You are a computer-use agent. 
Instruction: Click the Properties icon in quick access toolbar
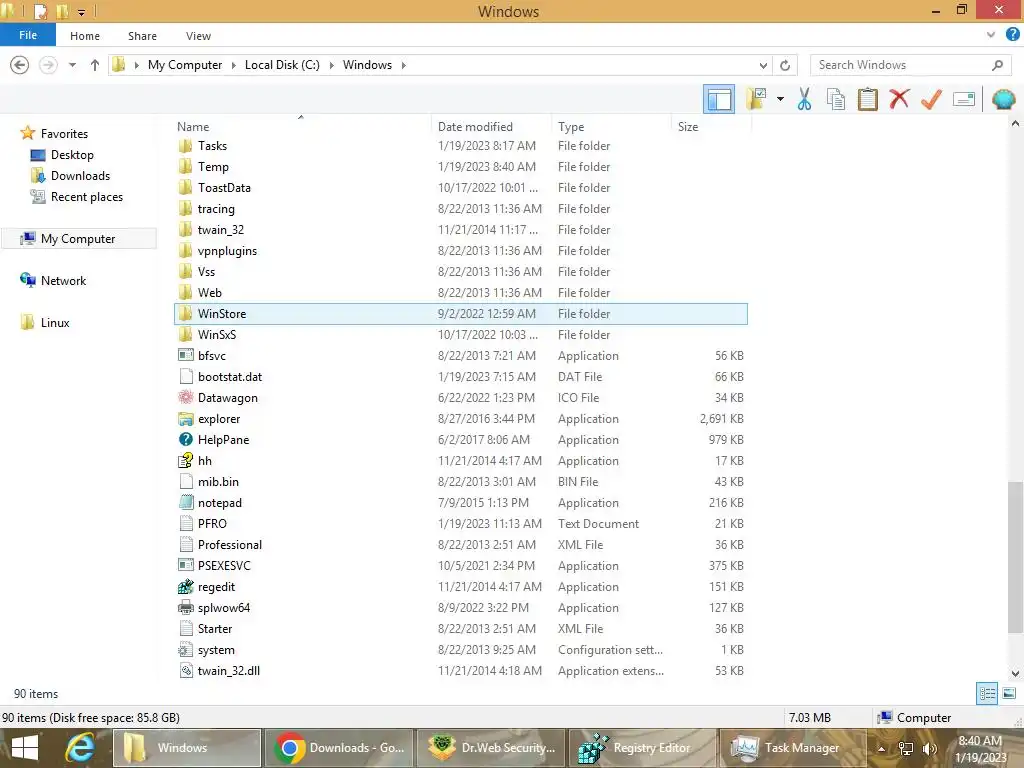point(40,11)
